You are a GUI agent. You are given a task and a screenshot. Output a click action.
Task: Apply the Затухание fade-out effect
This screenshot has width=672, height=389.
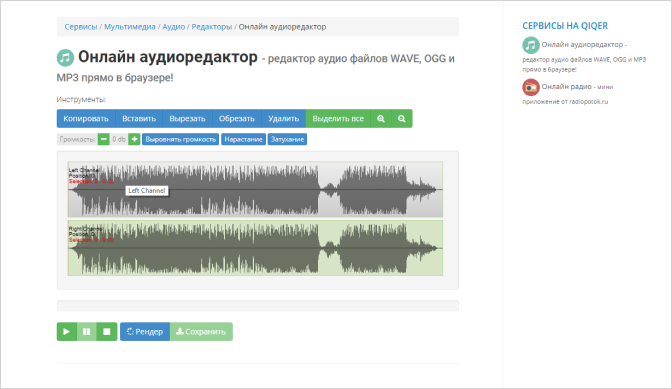[x=287, y=139]
